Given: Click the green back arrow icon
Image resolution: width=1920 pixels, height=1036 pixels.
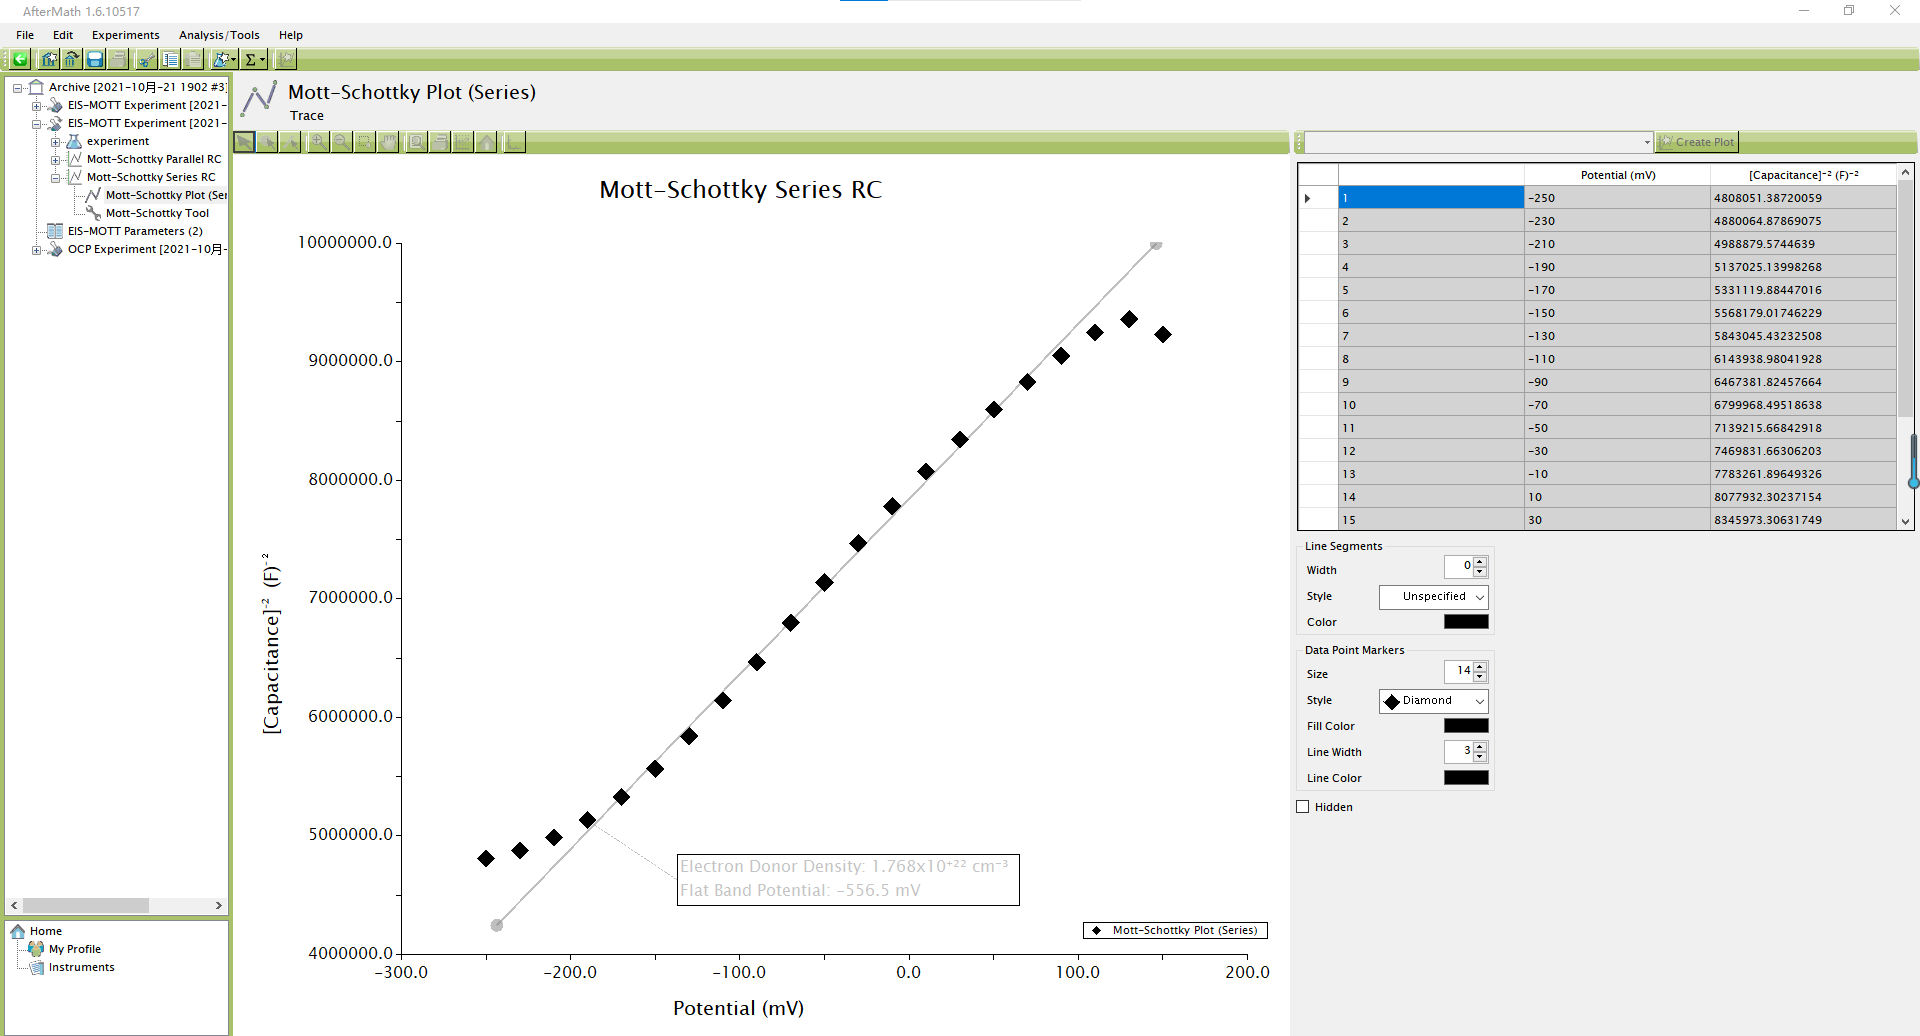Looking at the screenshot, I should coord(20,60).
